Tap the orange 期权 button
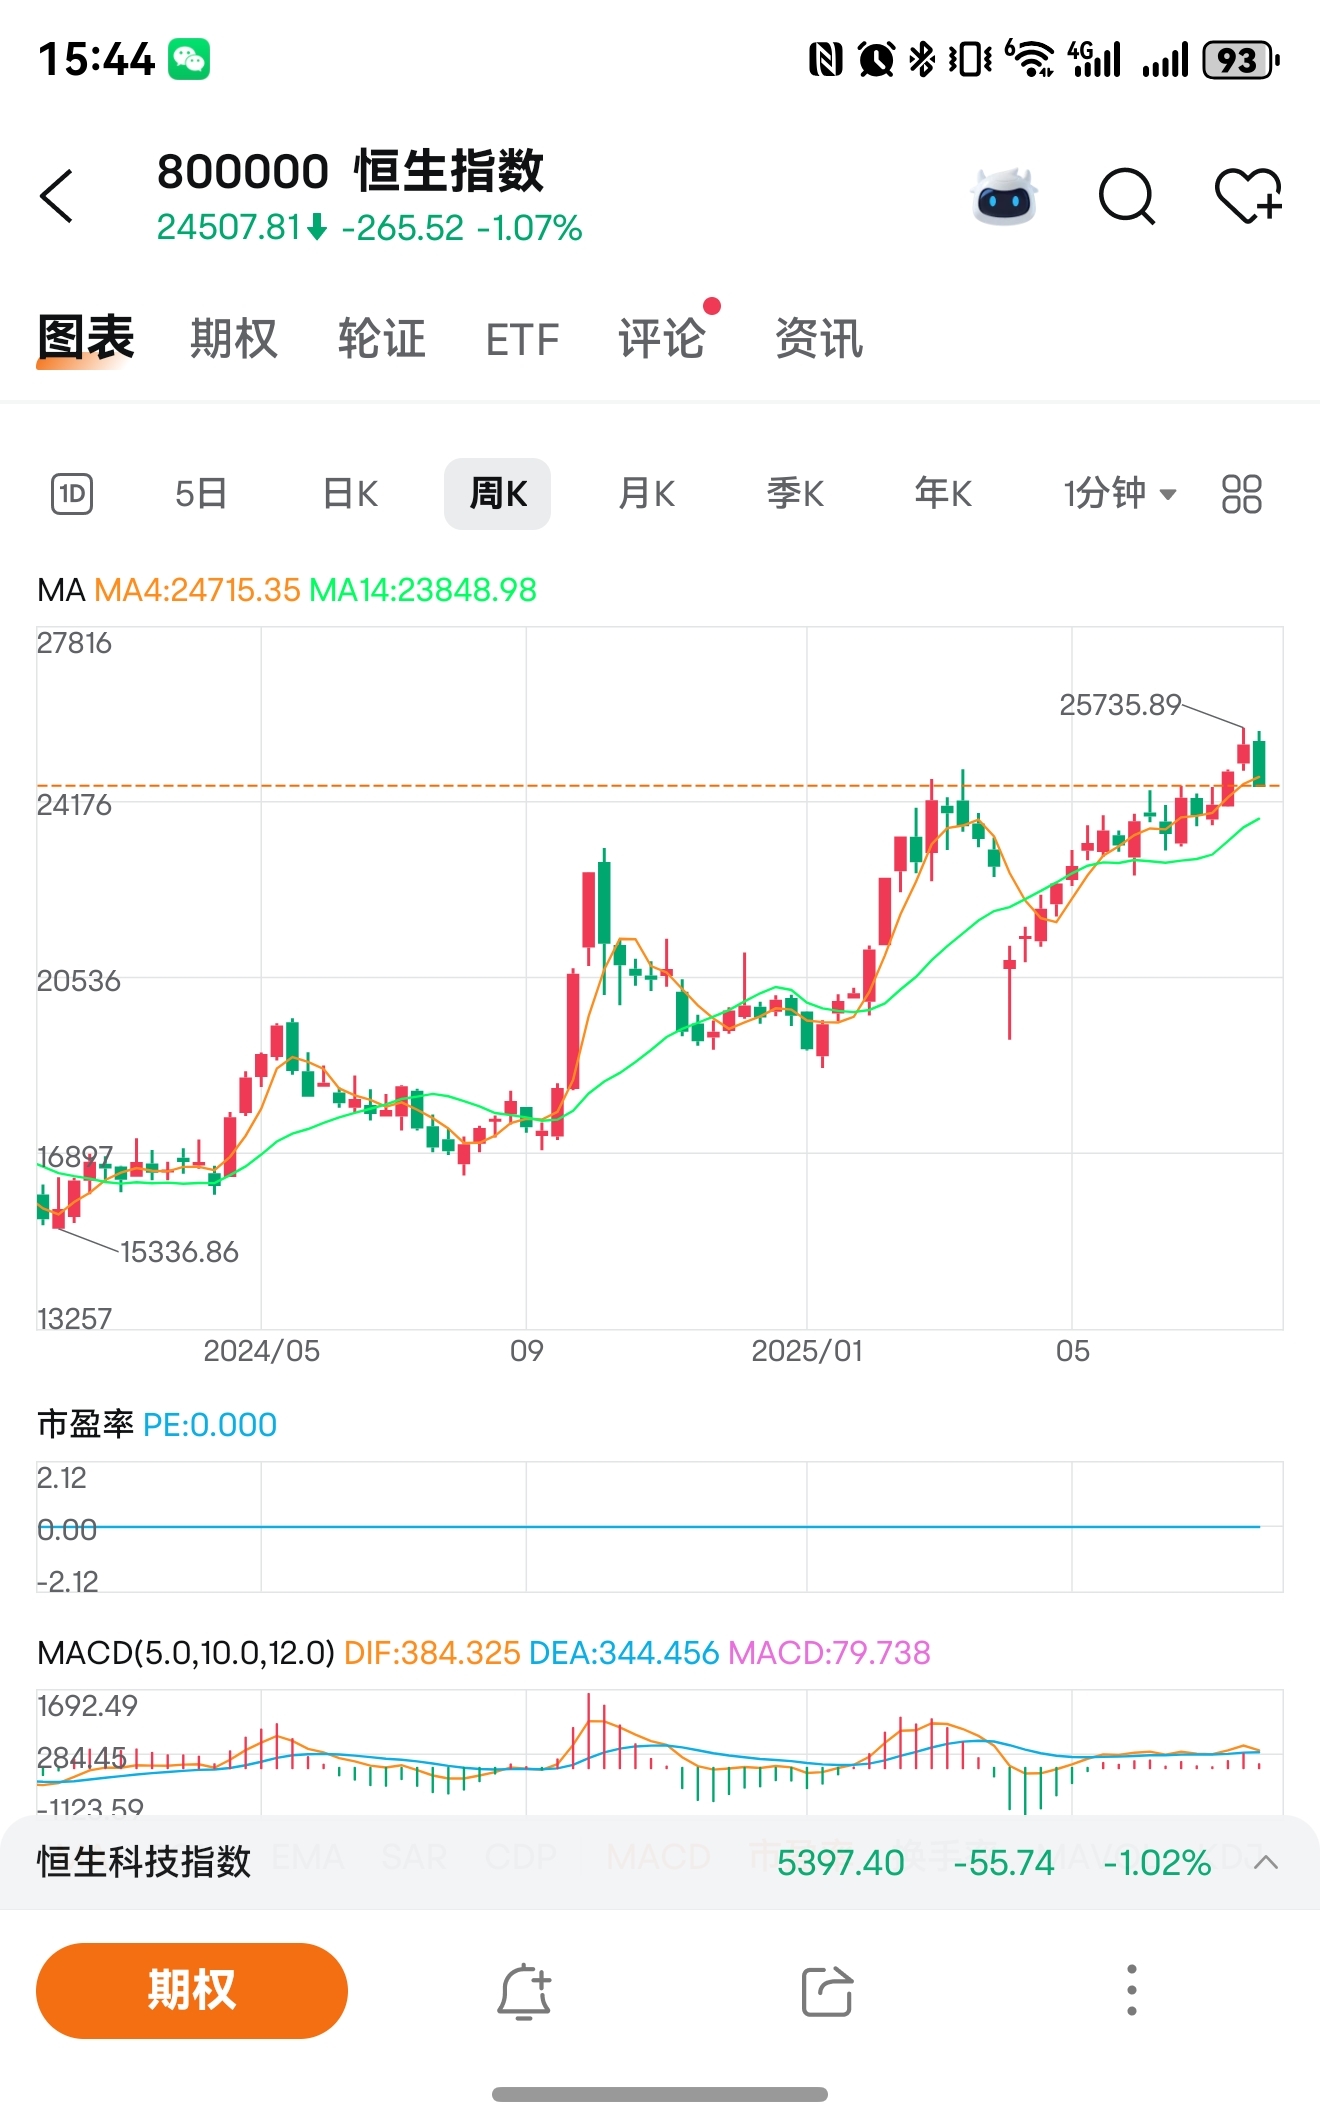1320x2120 pixels. click(192, 1990)
